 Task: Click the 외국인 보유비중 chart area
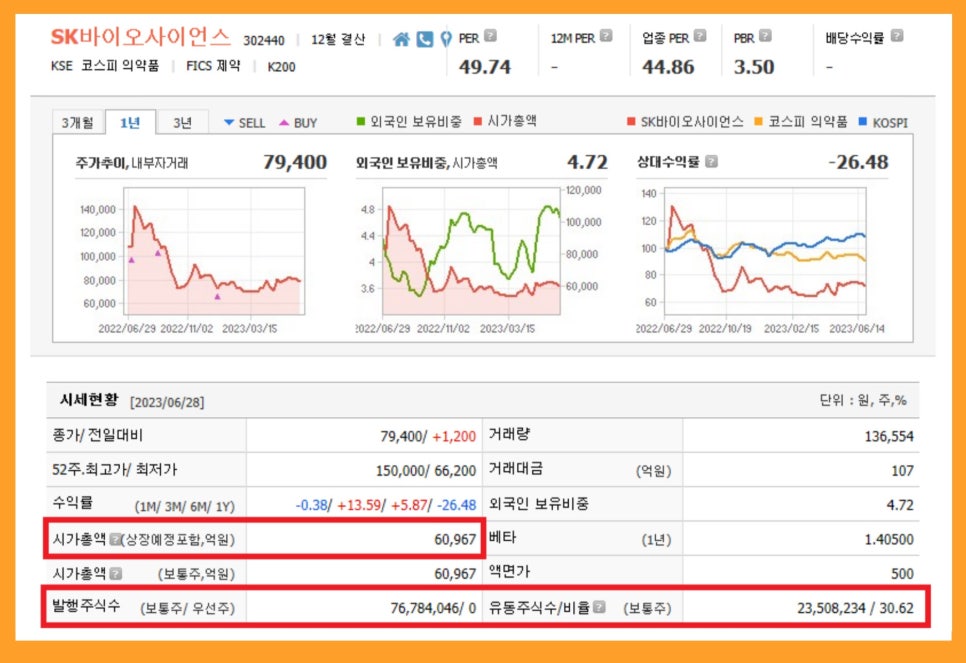pyautogui.click(x=471, y=251)
